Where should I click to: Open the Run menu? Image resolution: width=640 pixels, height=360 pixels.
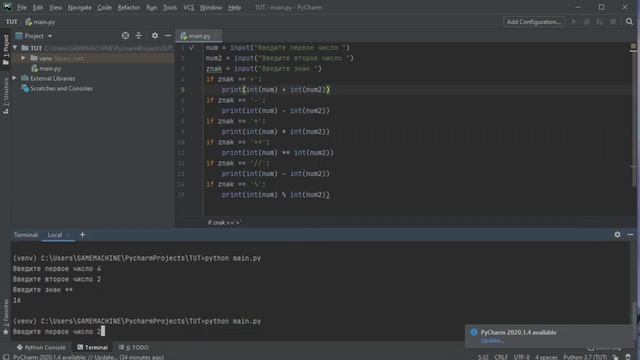(x=151, y=7)
